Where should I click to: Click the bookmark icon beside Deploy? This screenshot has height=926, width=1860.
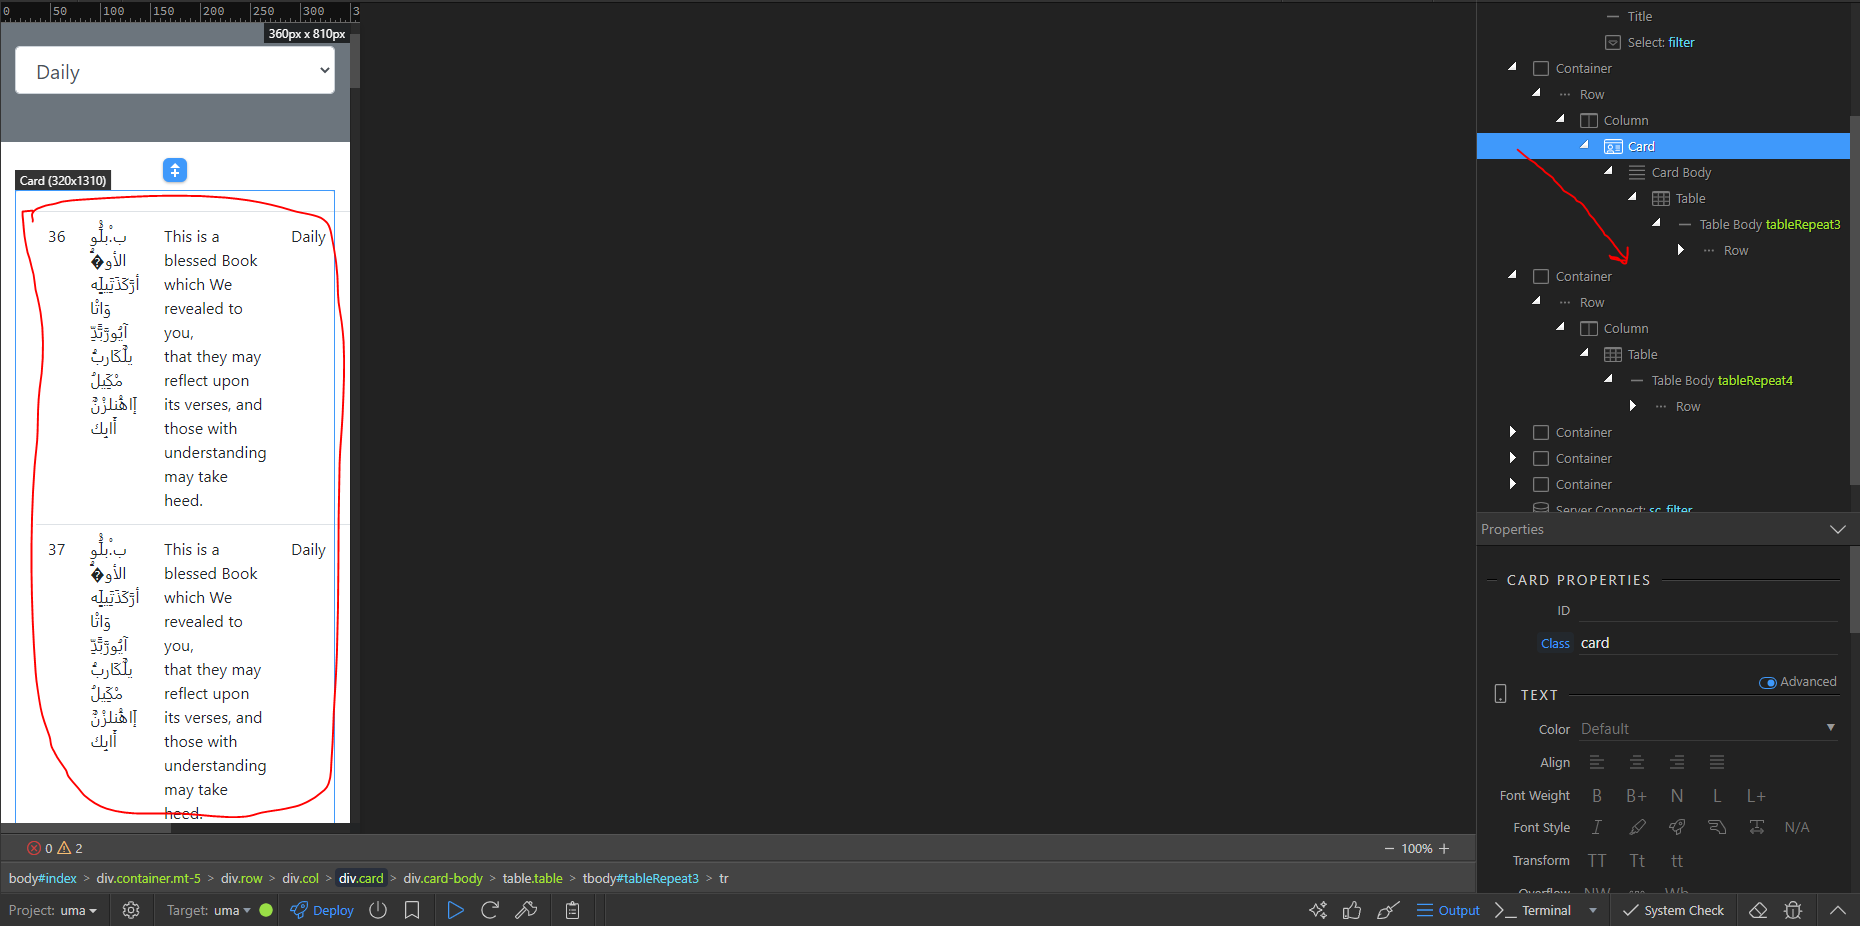[412, 910]
